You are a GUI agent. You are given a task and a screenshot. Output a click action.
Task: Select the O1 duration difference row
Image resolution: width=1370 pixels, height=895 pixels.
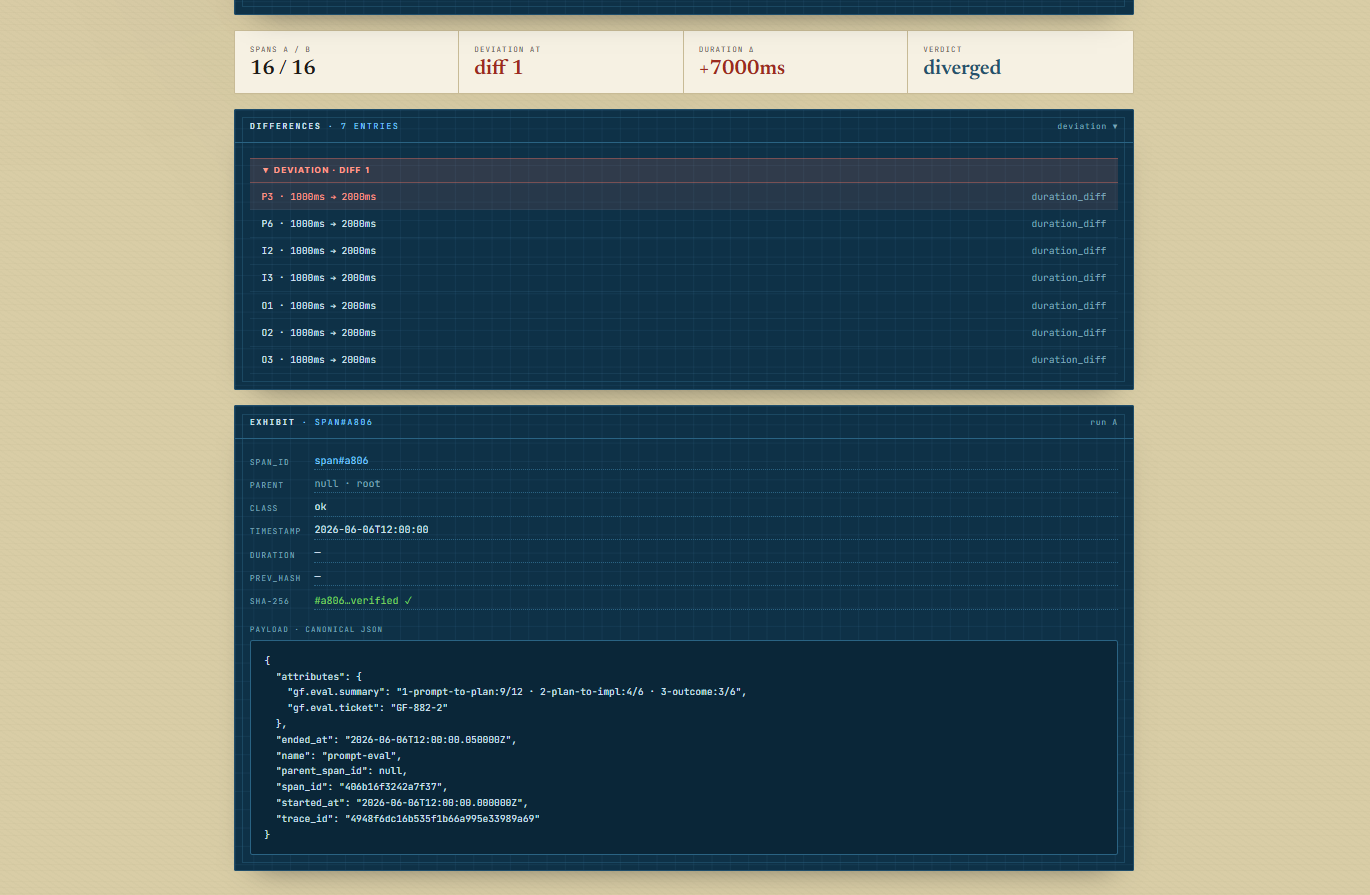[684, 306]
